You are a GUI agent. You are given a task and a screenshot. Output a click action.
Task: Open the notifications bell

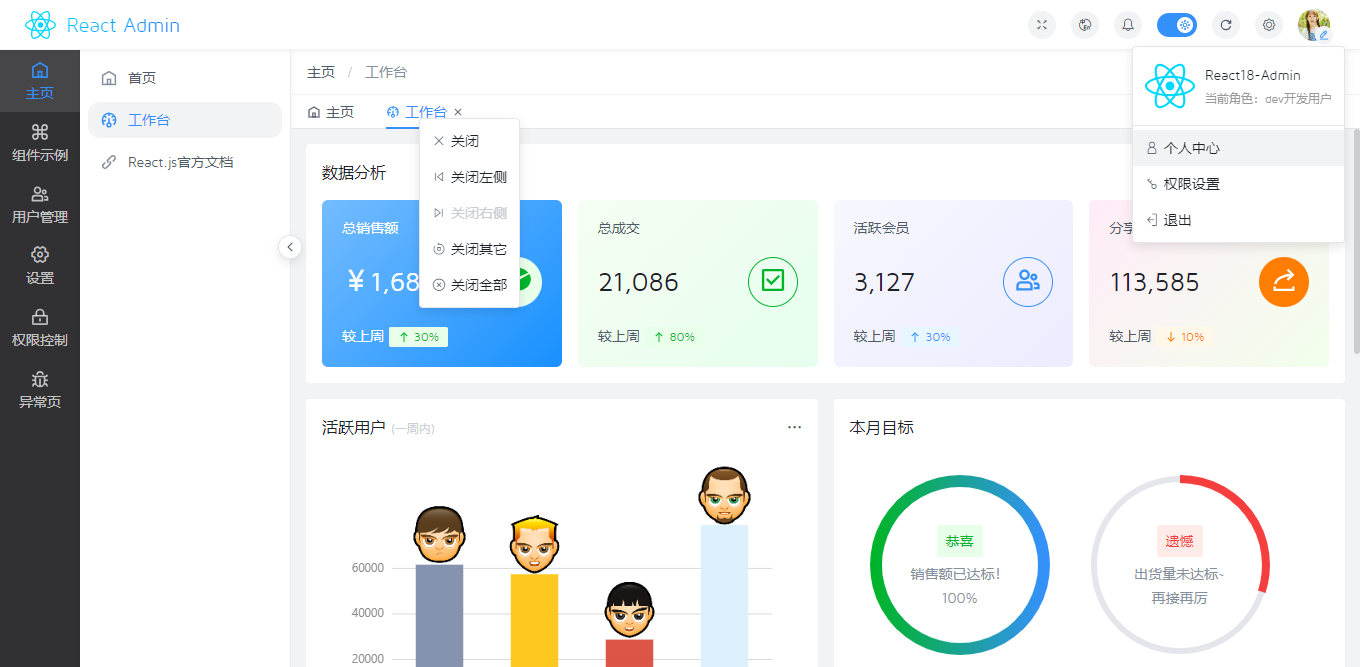pos(1128,24)
